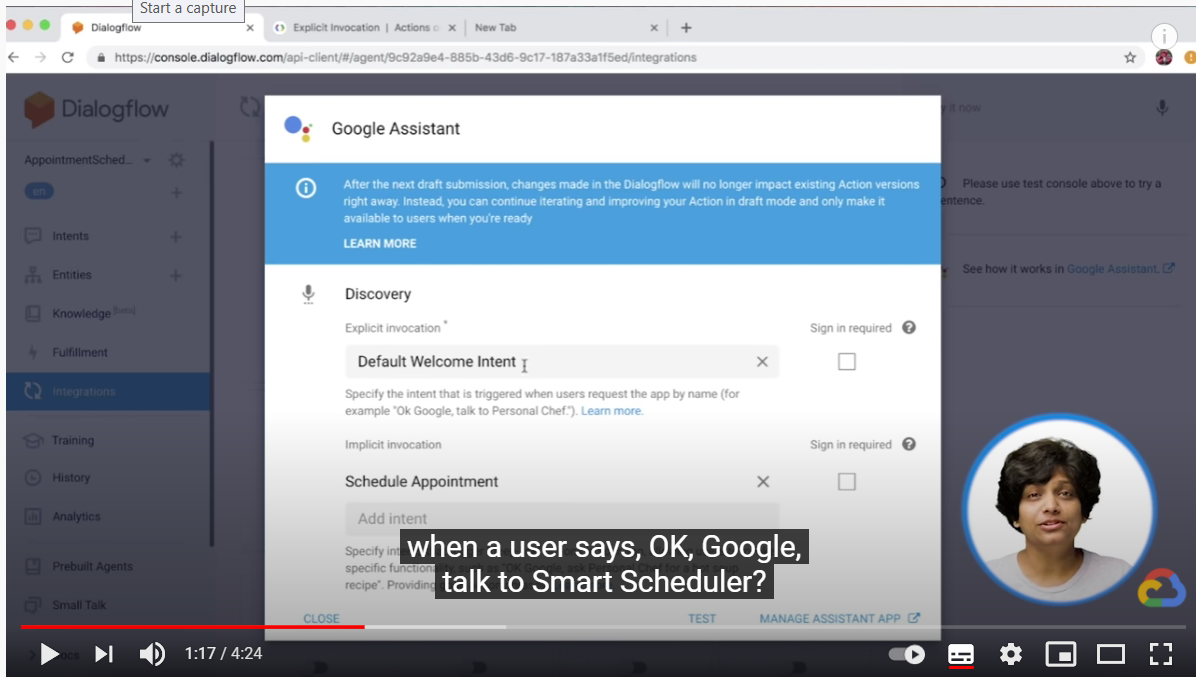Remove the Schedule Appointment implicit intent

coord(763,482)
